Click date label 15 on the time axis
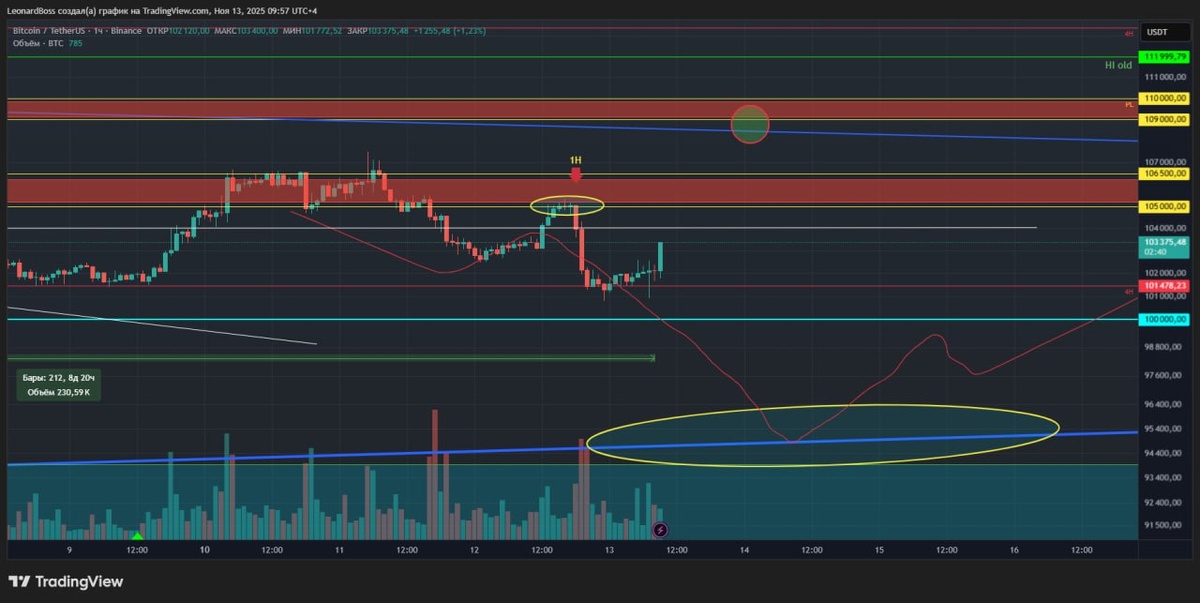Screen dimensions: 1200x603 (x=880, y=550)
